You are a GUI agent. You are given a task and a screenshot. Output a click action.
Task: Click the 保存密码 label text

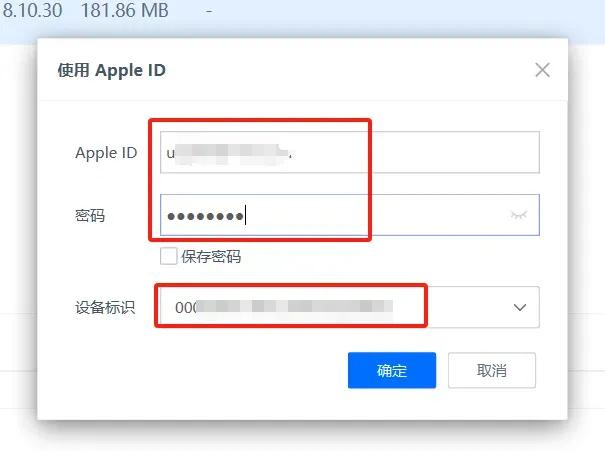(211, 257)
